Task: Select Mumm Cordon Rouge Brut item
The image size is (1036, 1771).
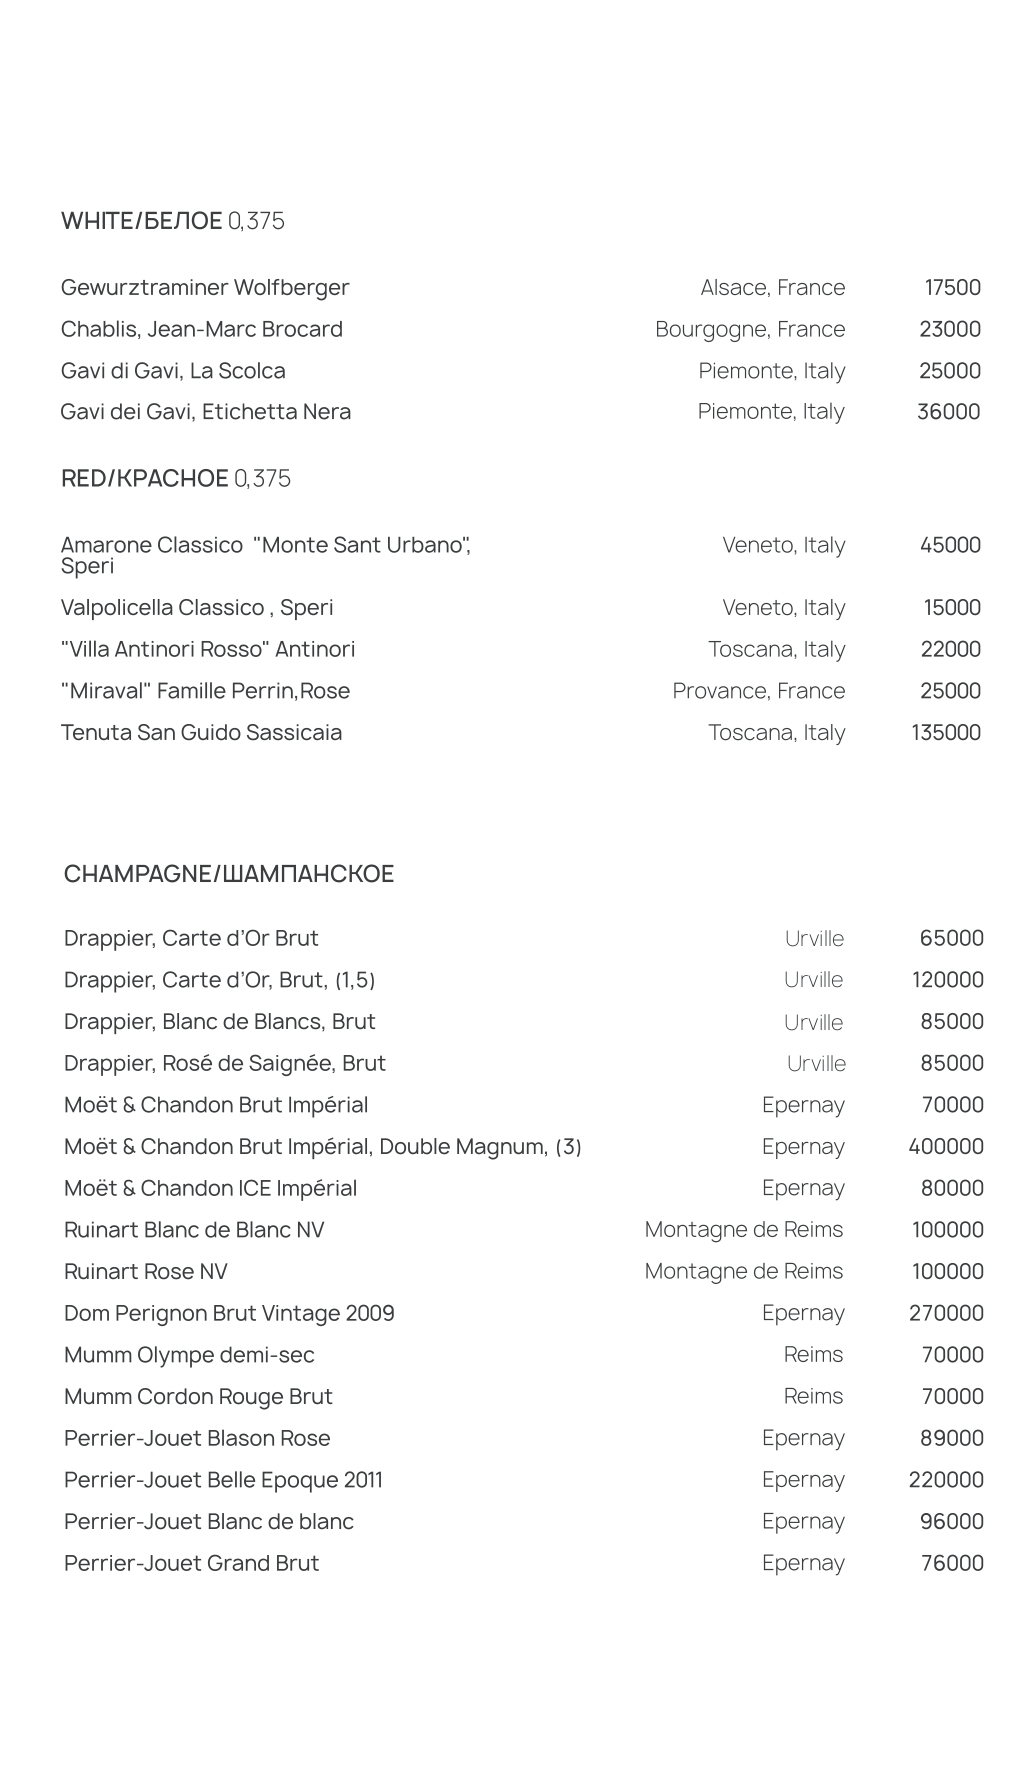Action: coord(198,1397)
